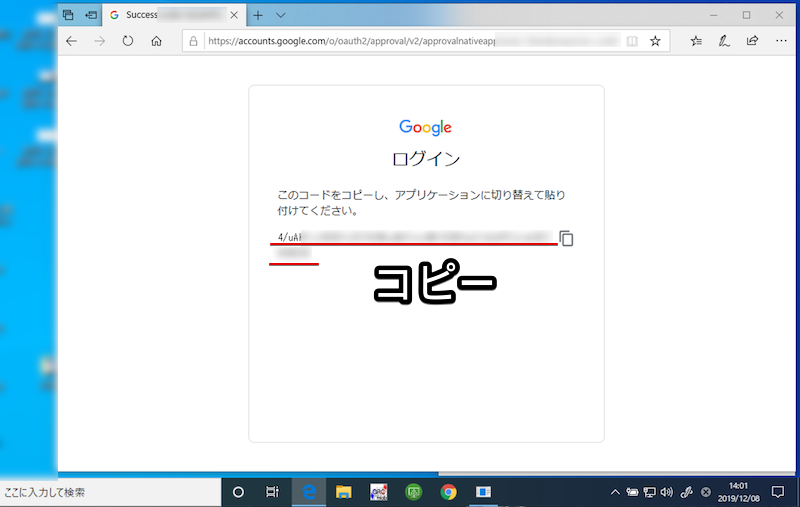Show hidden system tray icons
The width and height of the screenshot is (800, 507).
coord(614,492)
